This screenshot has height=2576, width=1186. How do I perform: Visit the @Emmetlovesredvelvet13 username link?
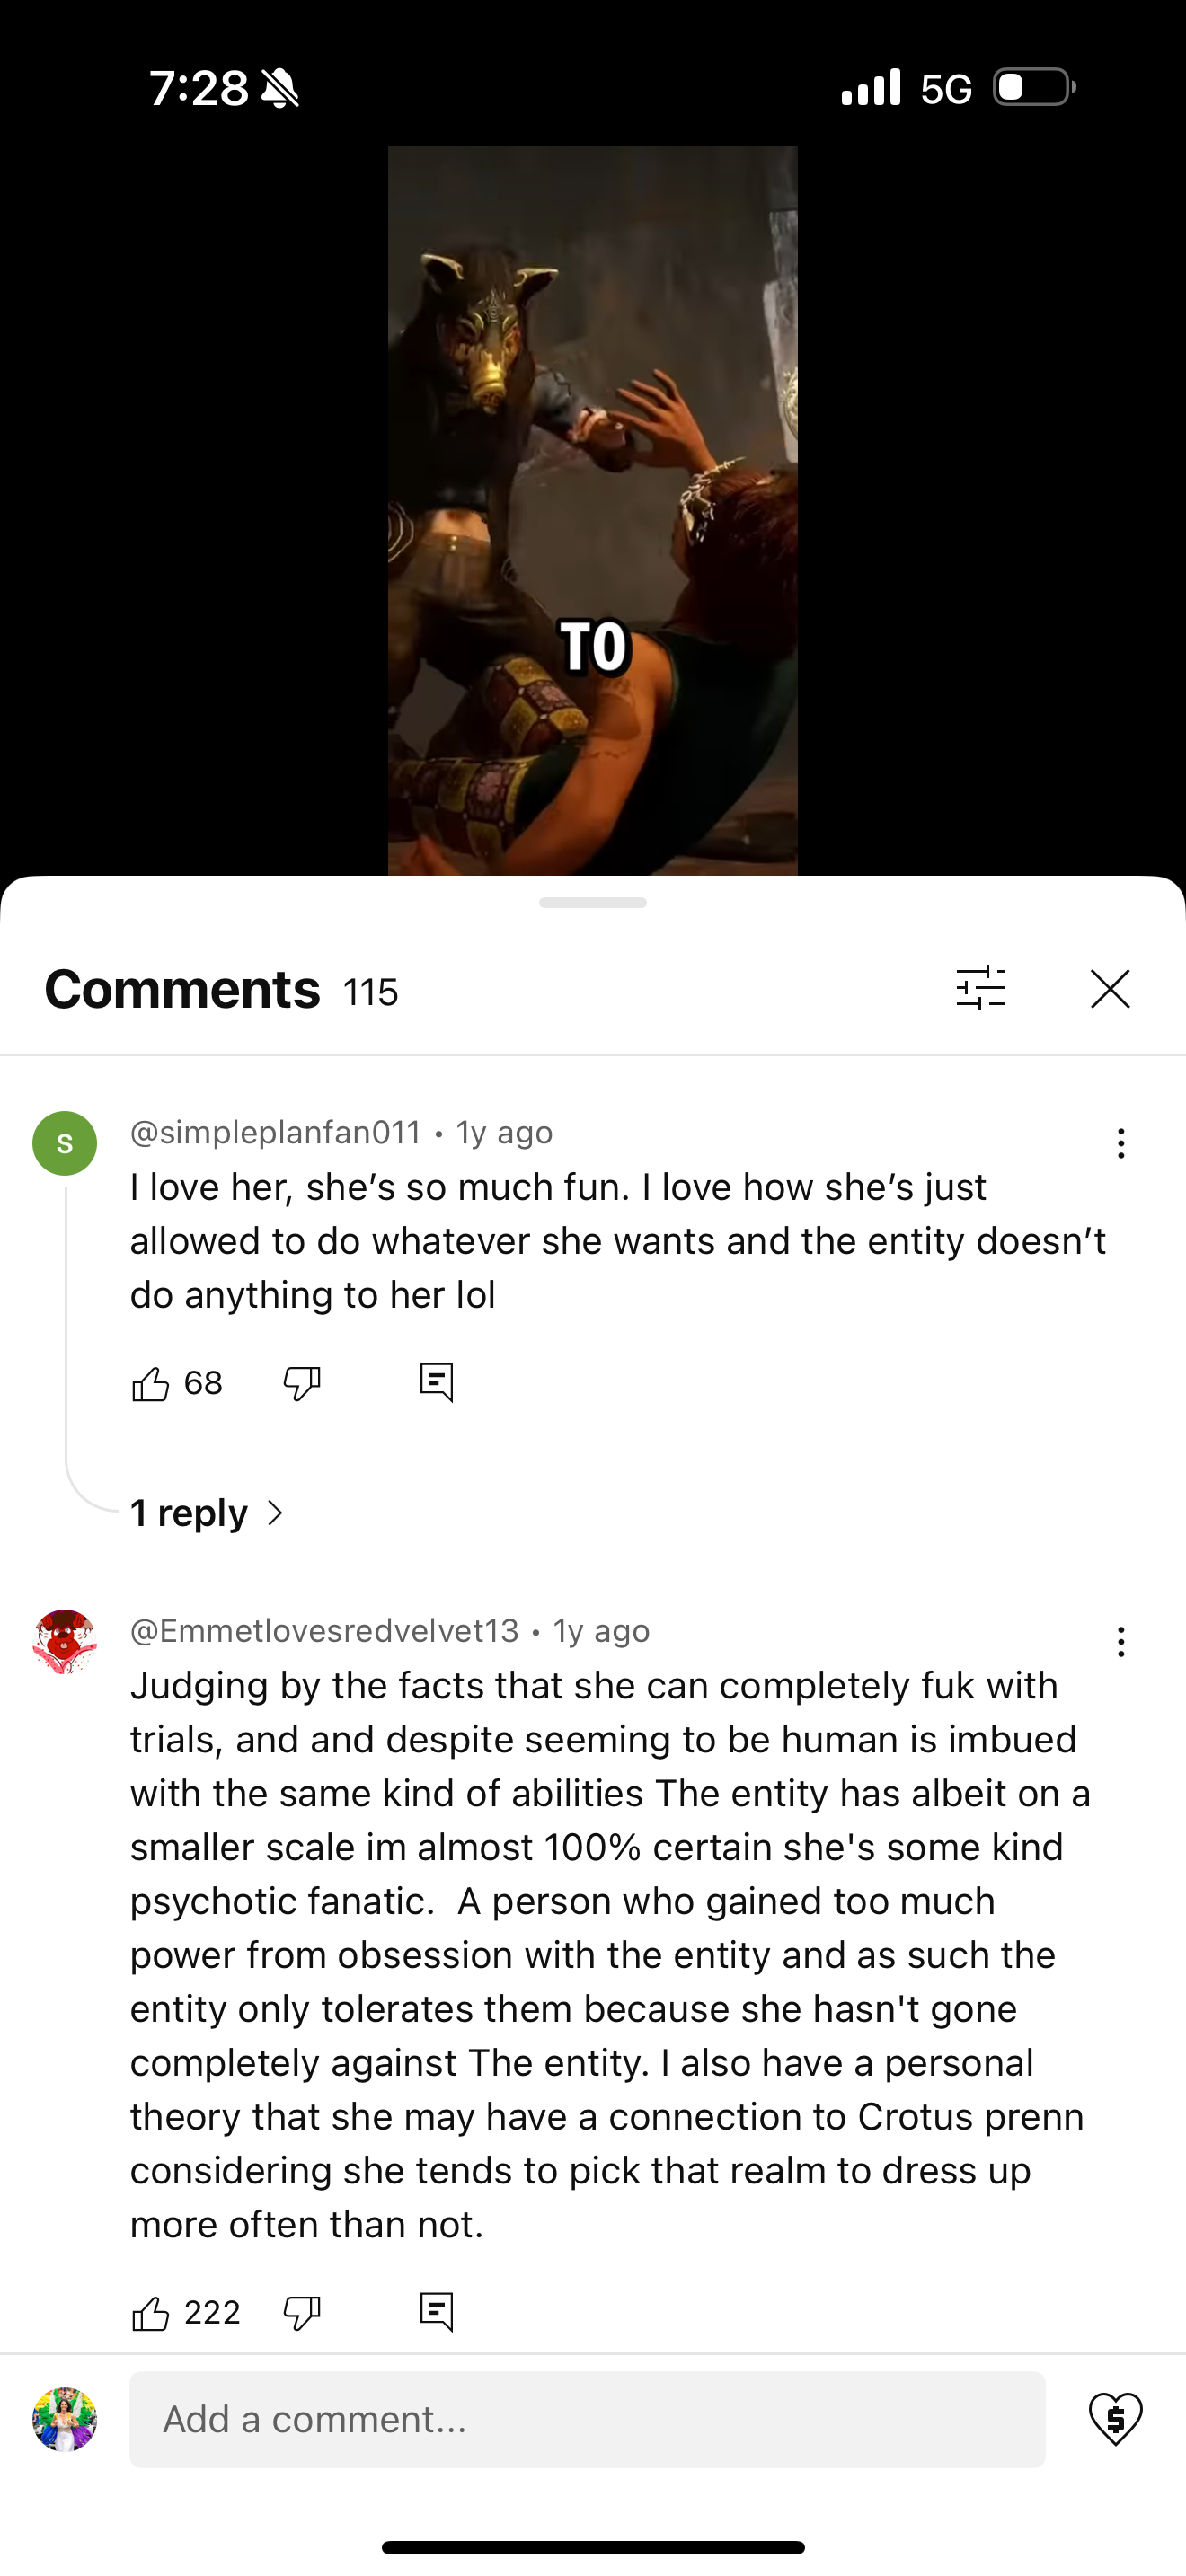[x=324, y=1631]
